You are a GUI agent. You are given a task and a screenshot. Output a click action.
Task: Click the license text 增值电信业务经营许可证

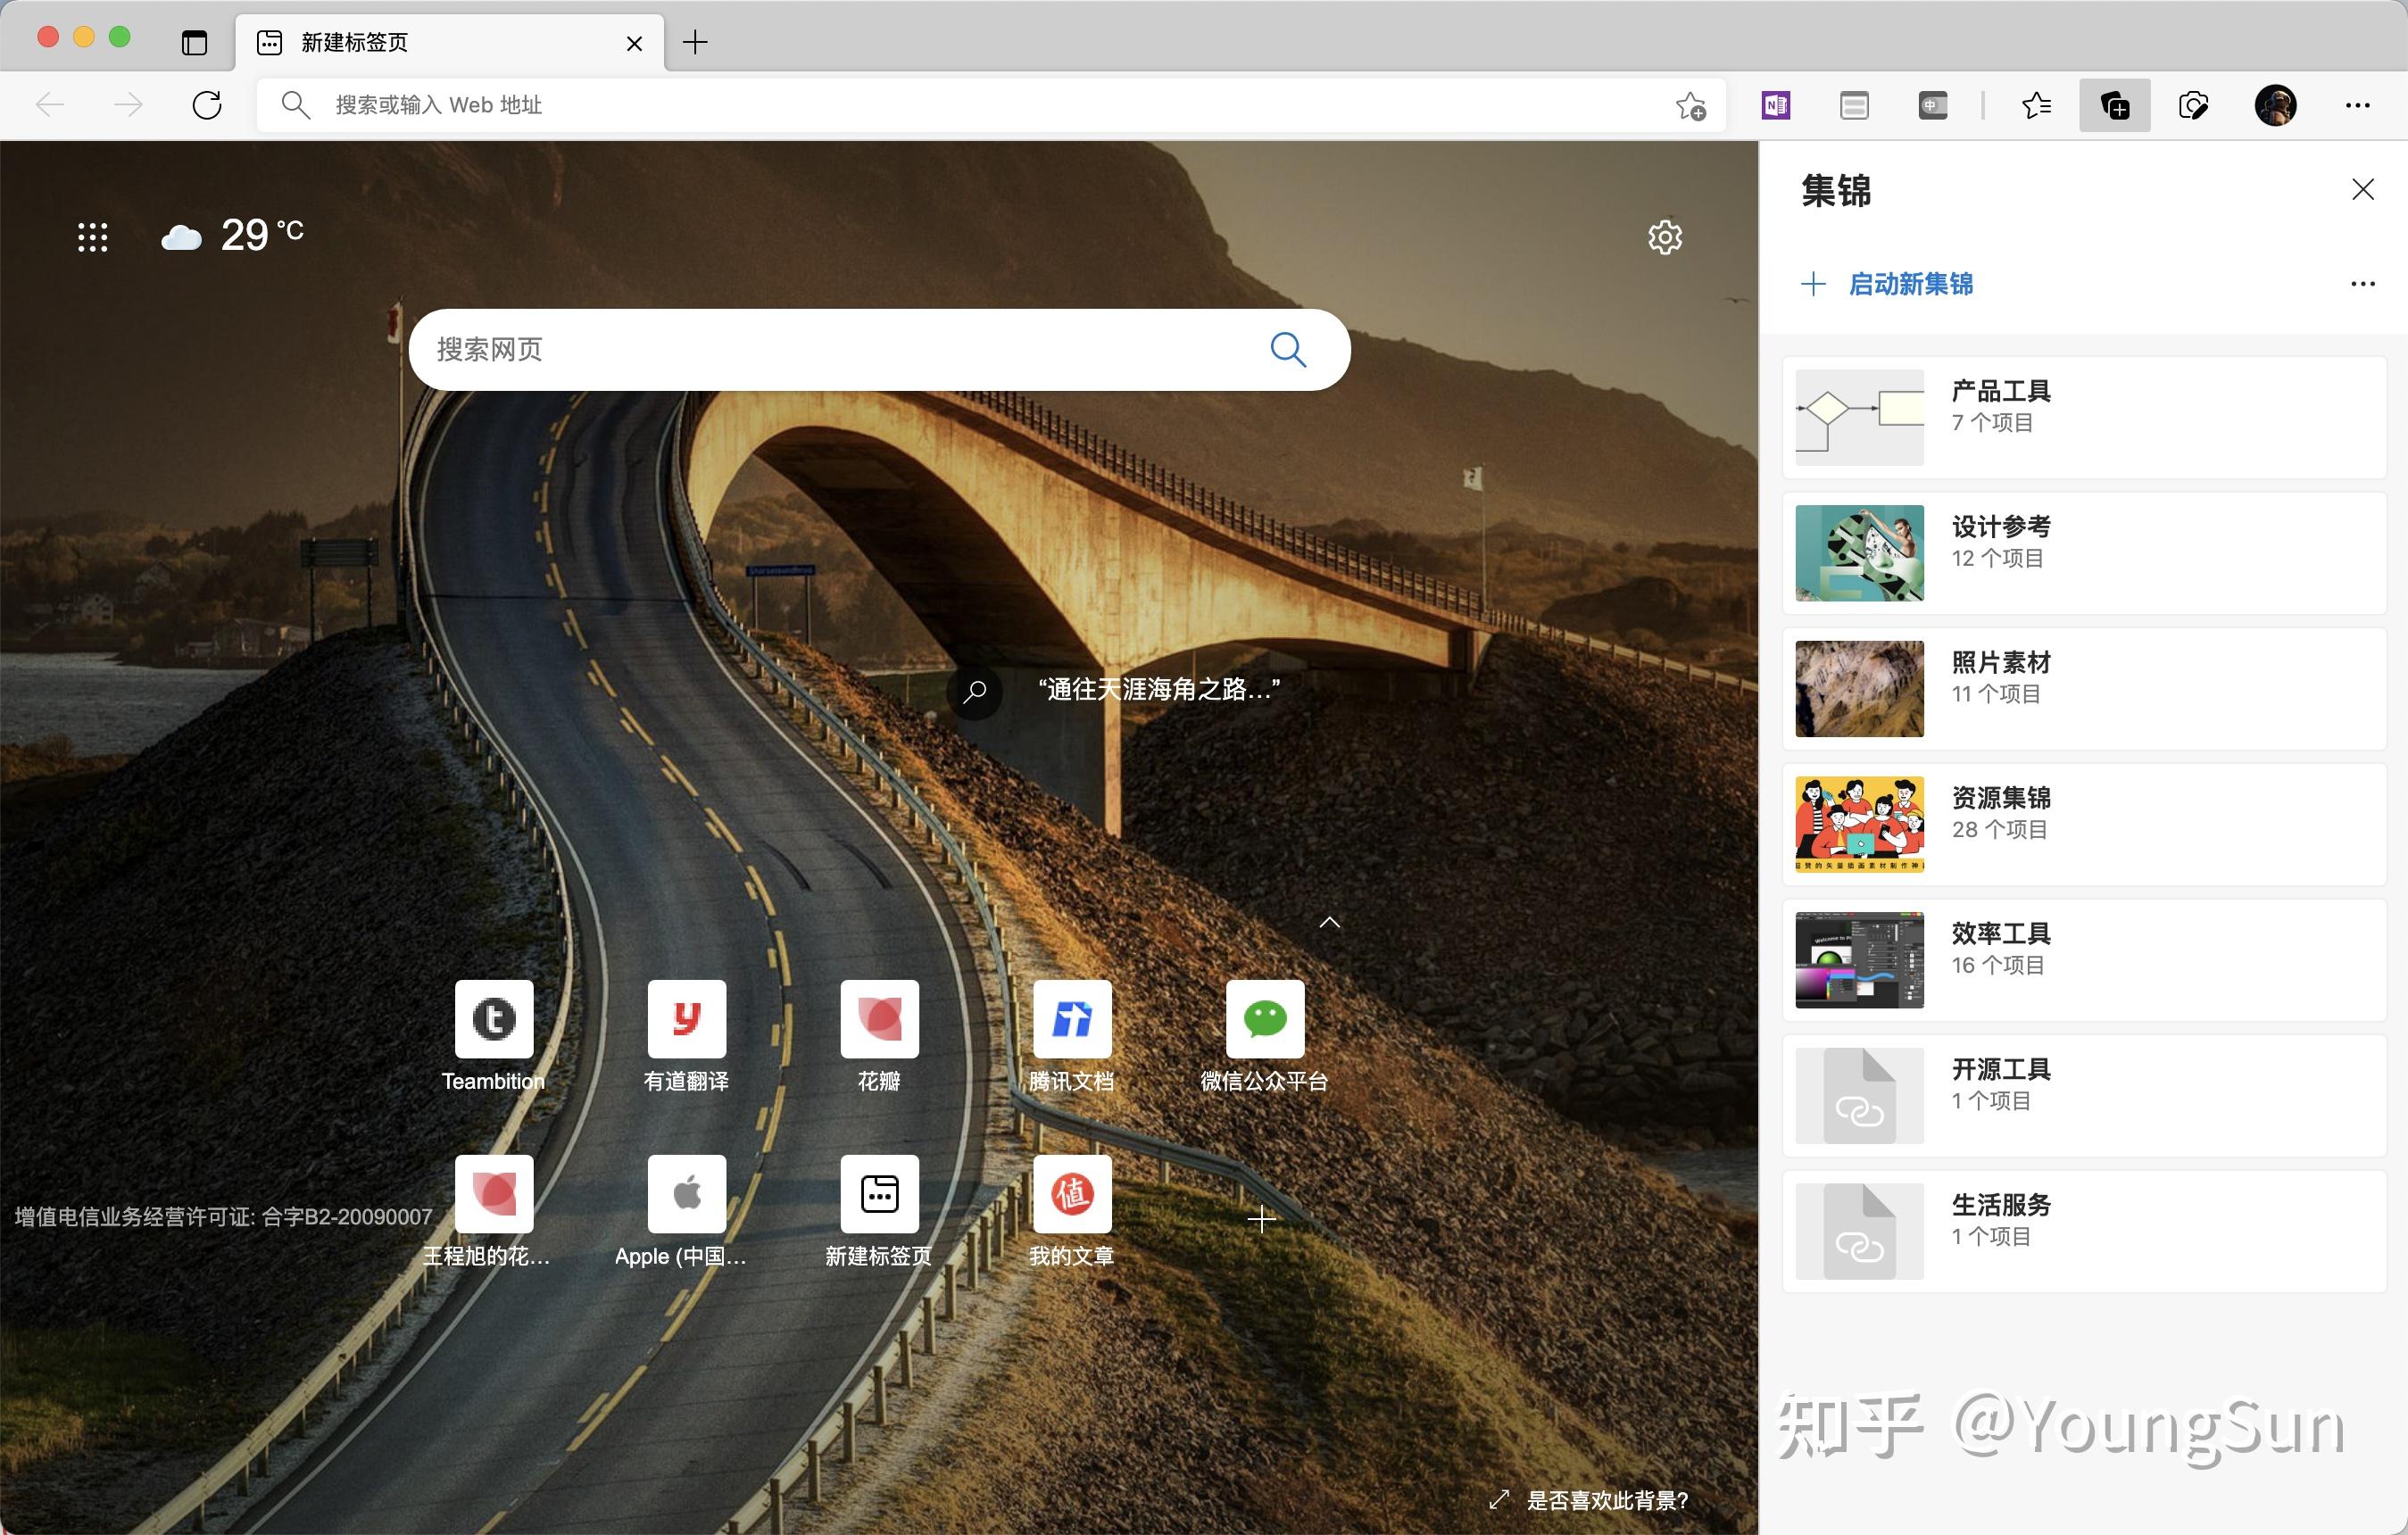coord(223,1216)
